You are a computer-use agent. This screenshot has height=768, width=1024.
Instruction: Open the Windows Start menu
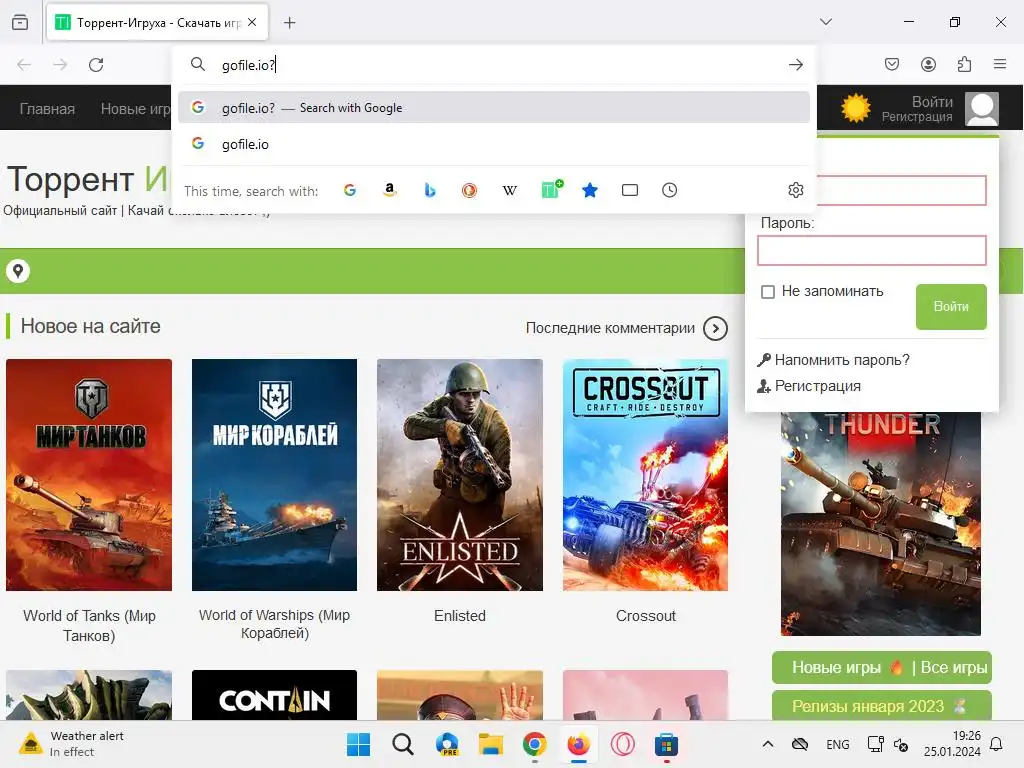coord(358,744)
